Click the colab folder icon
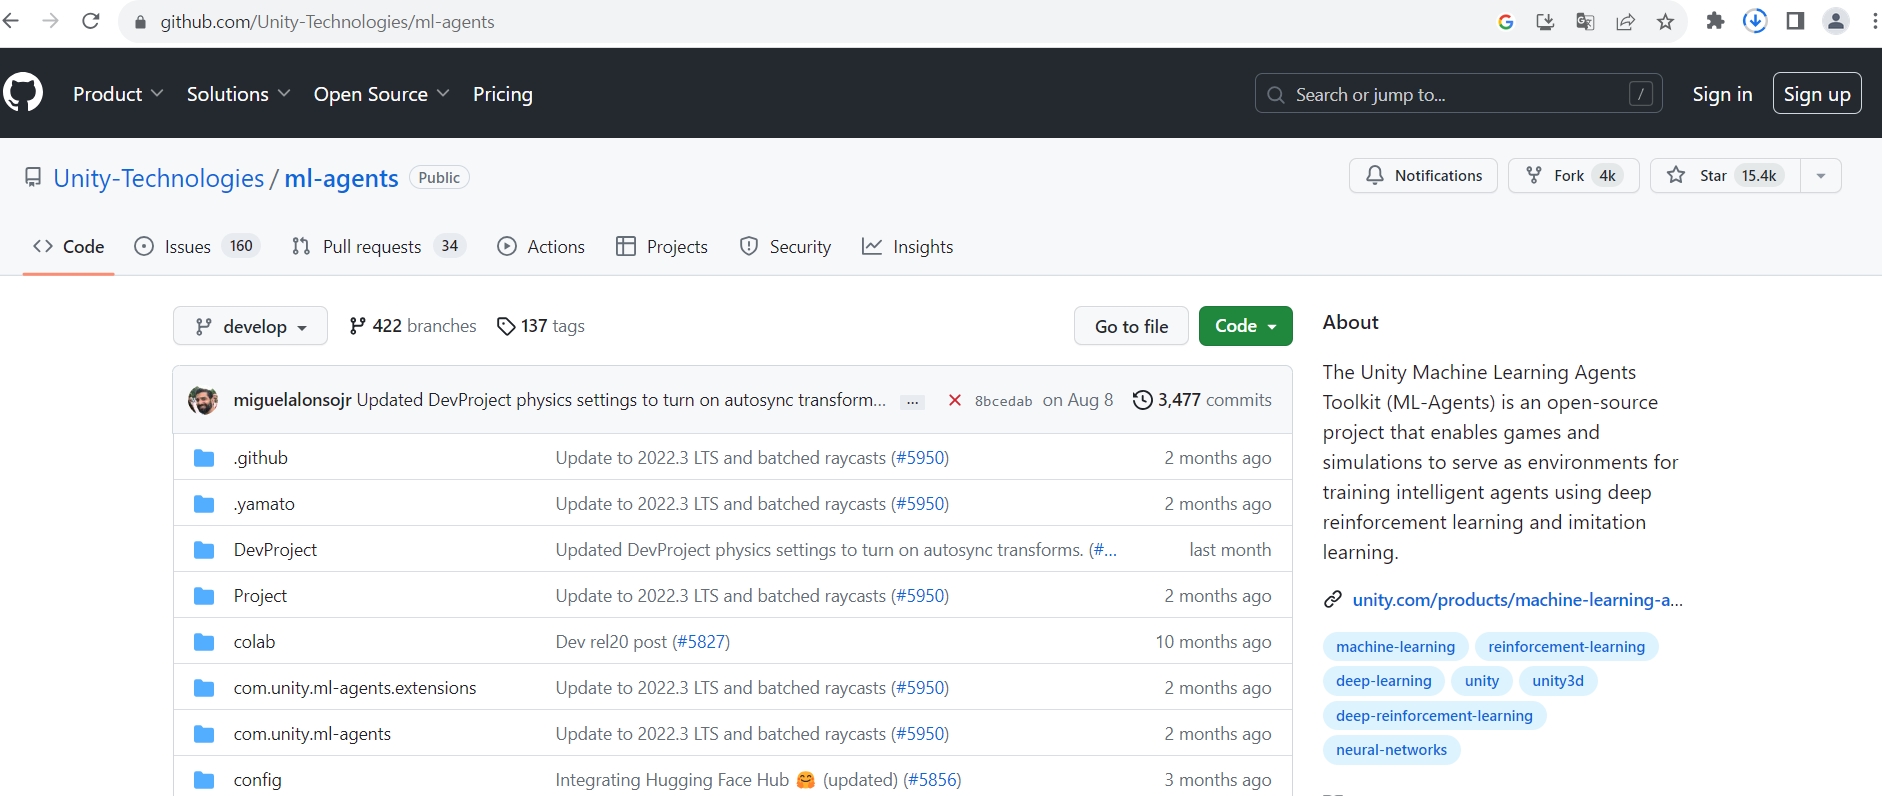Image resolution: width=1882 pixels, height=796 pixels. click(204, 642)
